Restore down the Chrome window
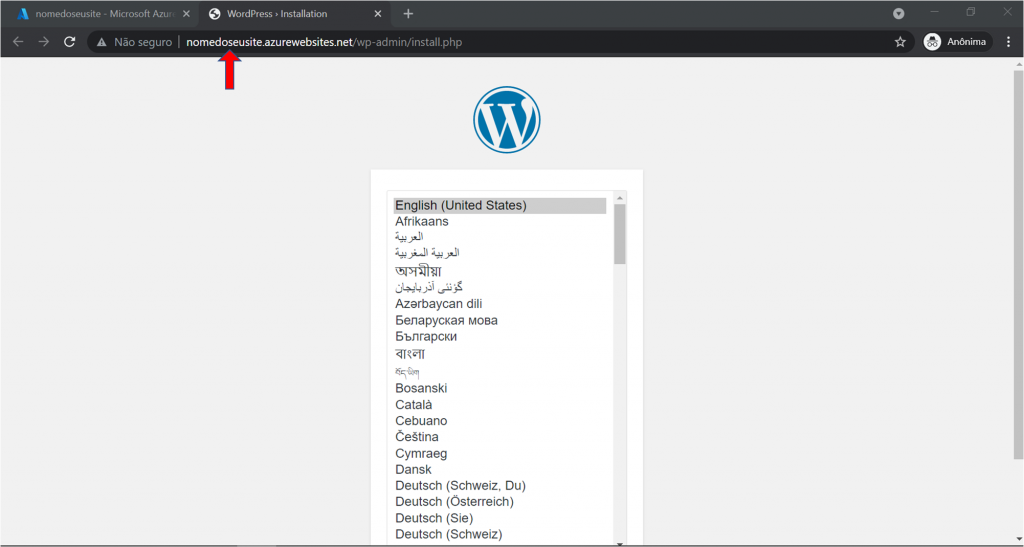The height and width of the screenshot is (547, 1024). click(x=971, y=12)
